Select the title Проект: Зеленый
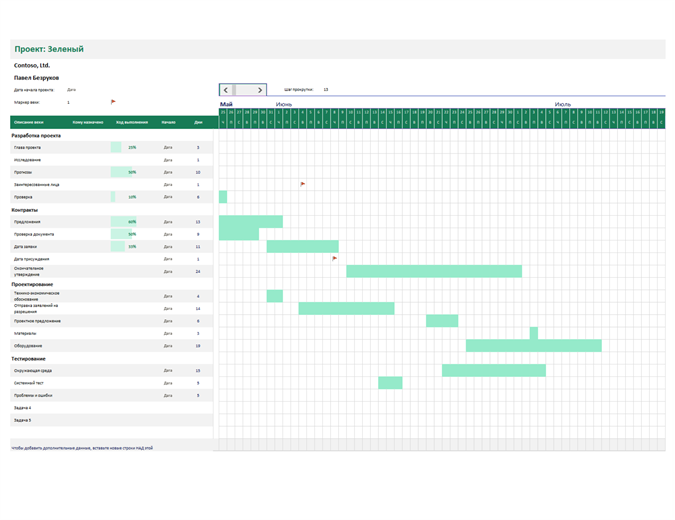 click(49, 49)
